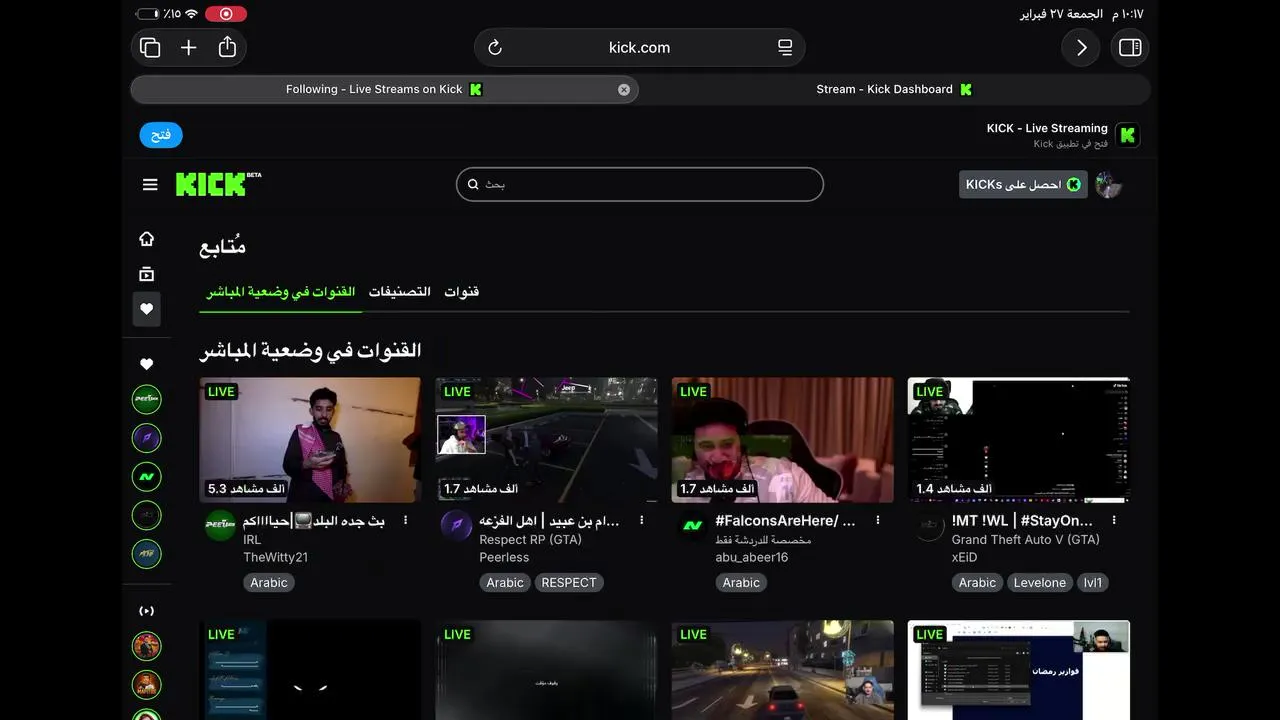The width and height of the screenshot is (1280, 720).
Task: Open TheWitty21 live stream thumbnail
Action: click(310, 440)
